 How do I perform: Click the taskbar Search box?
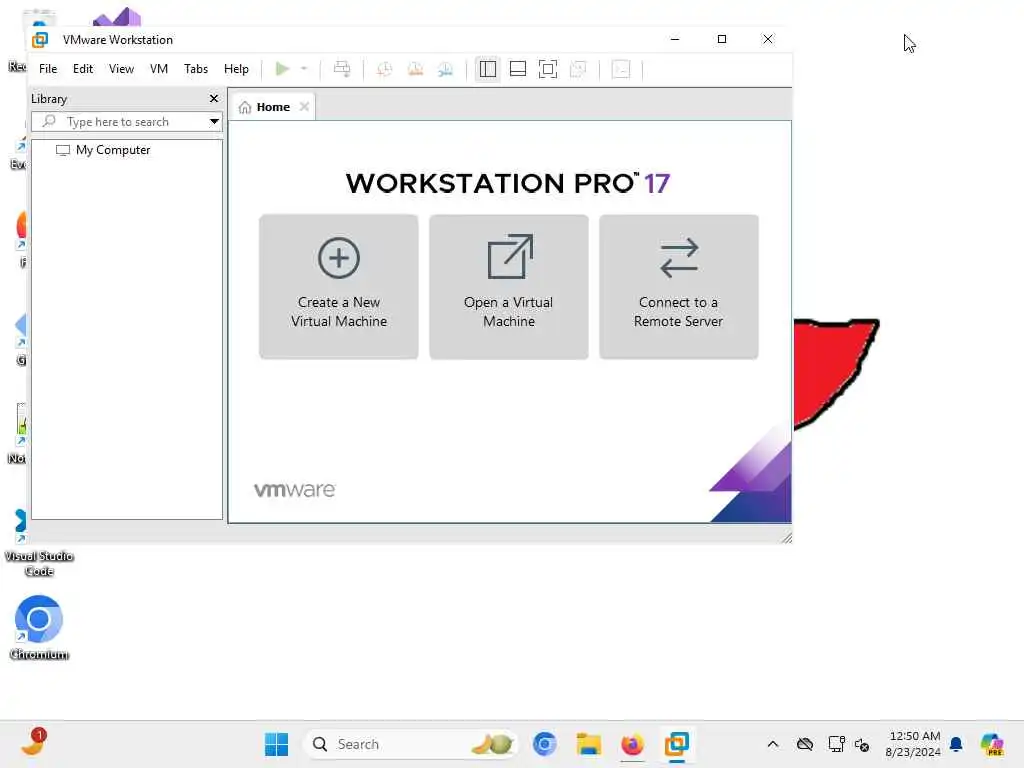411,744
